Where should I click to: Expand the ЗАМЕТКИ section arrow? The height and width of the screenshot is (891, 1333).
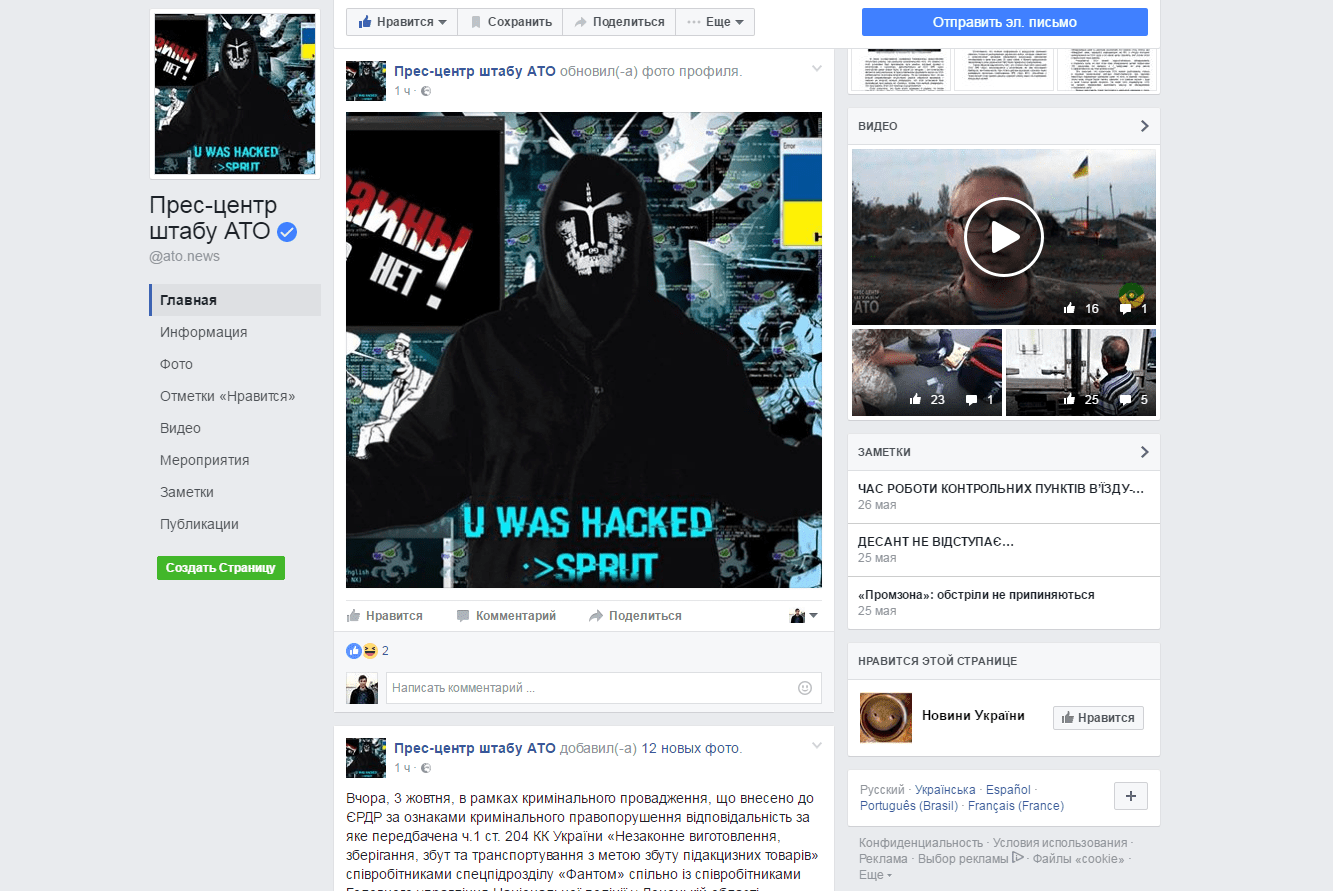(1145, 452)
